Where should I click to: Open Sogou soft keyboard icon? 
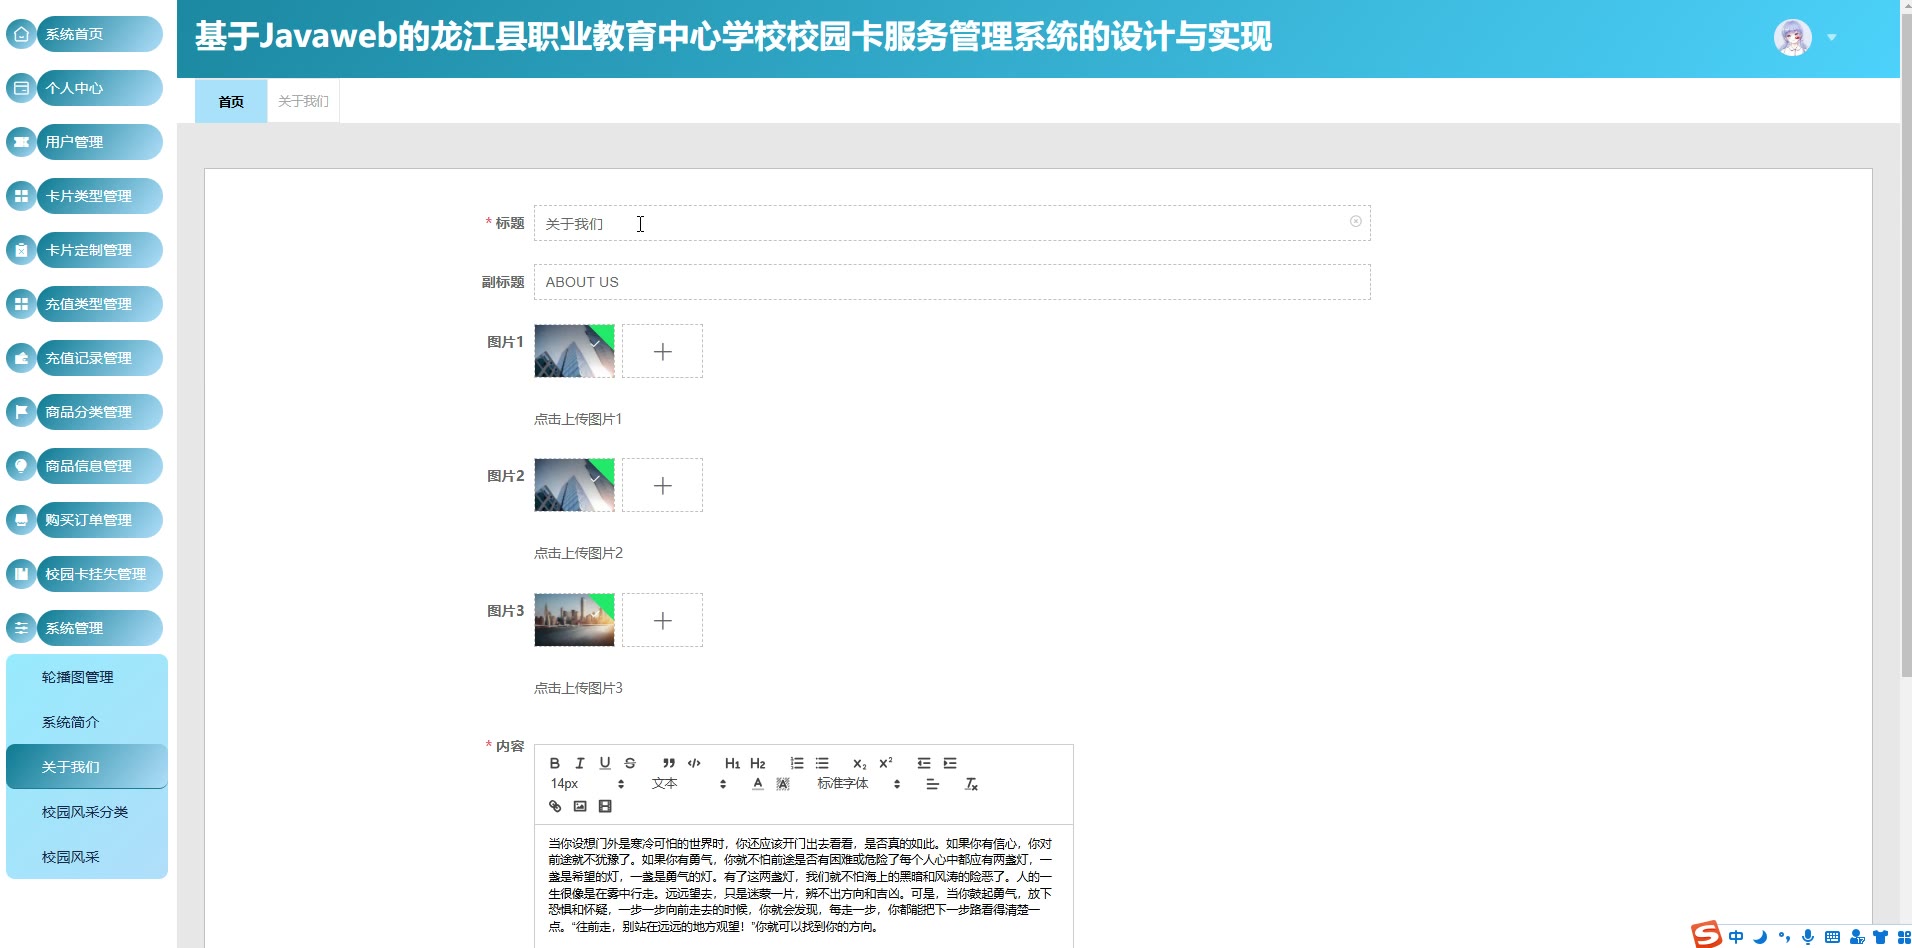1832,937
